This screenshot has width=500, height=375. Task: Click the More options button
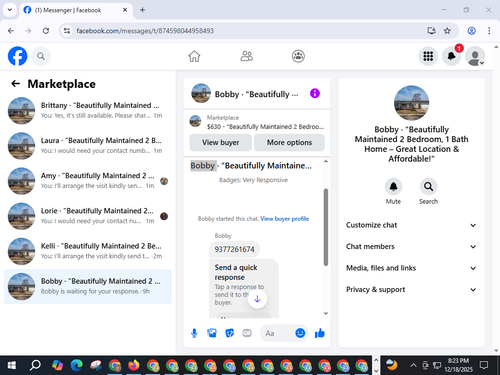289,142
